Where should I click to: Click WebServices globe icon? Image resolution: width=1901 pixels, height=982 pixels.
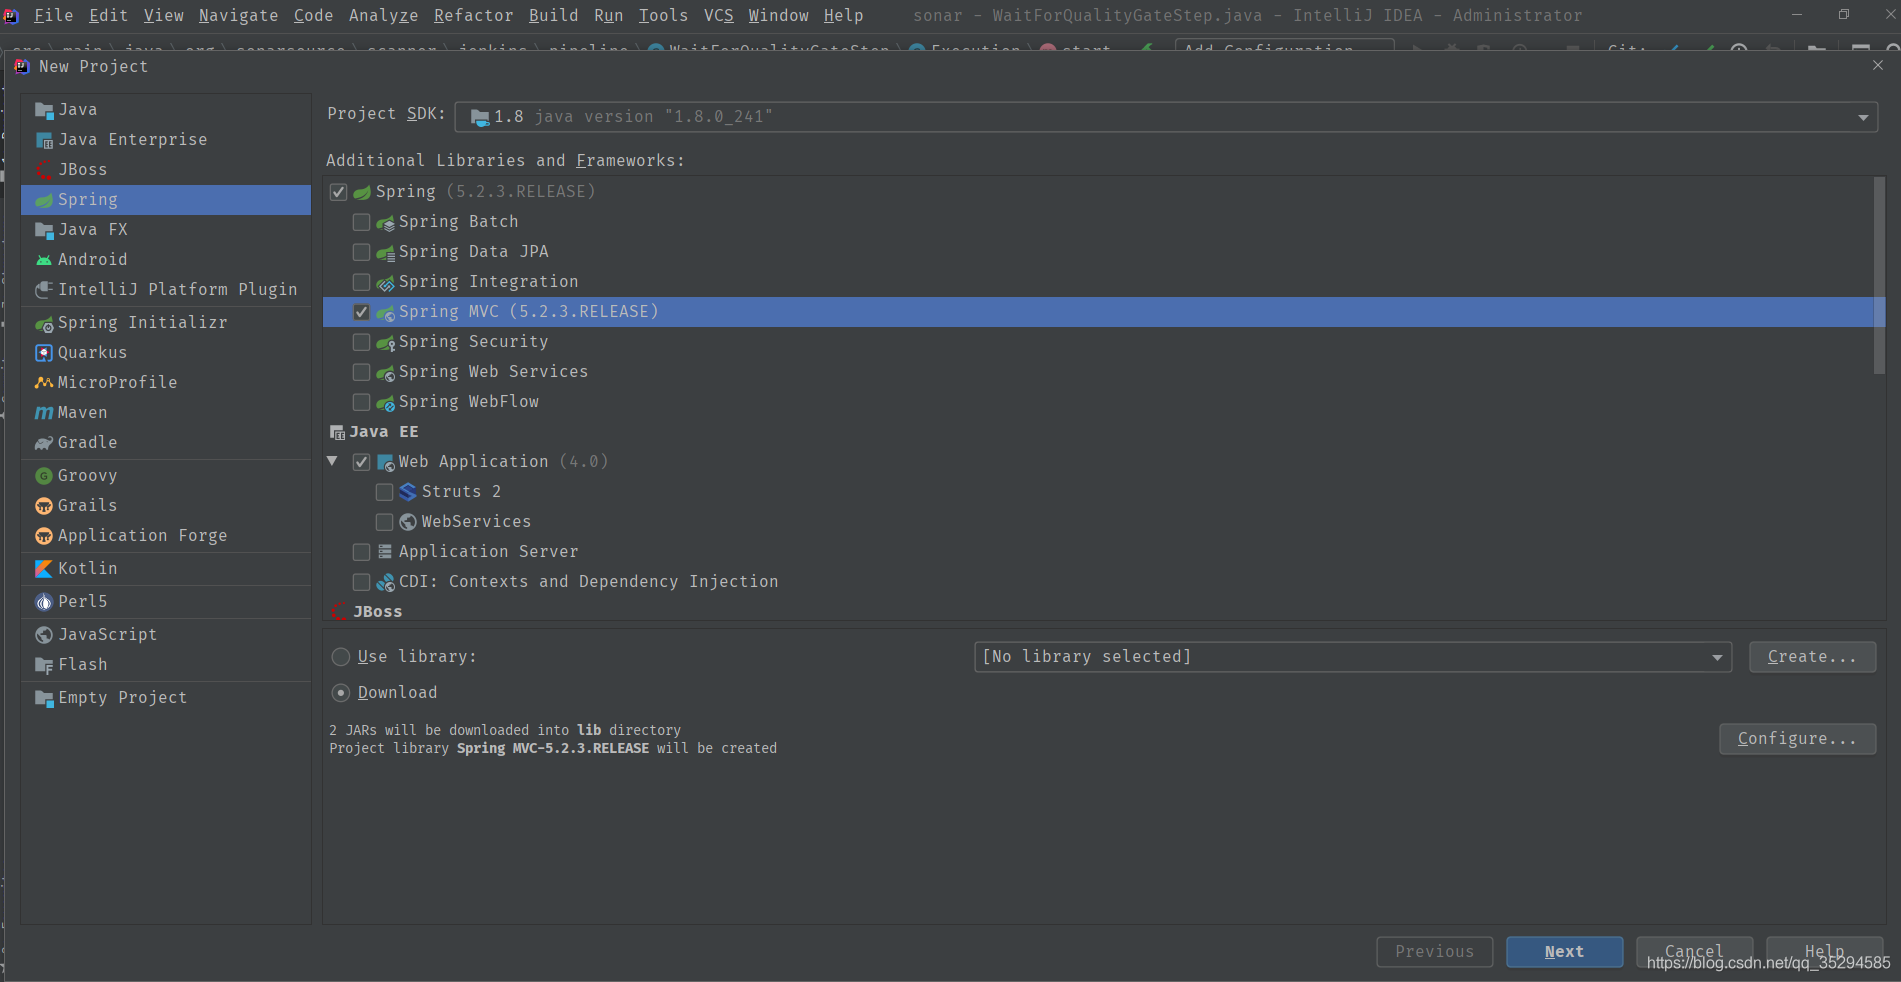point(408,522)
